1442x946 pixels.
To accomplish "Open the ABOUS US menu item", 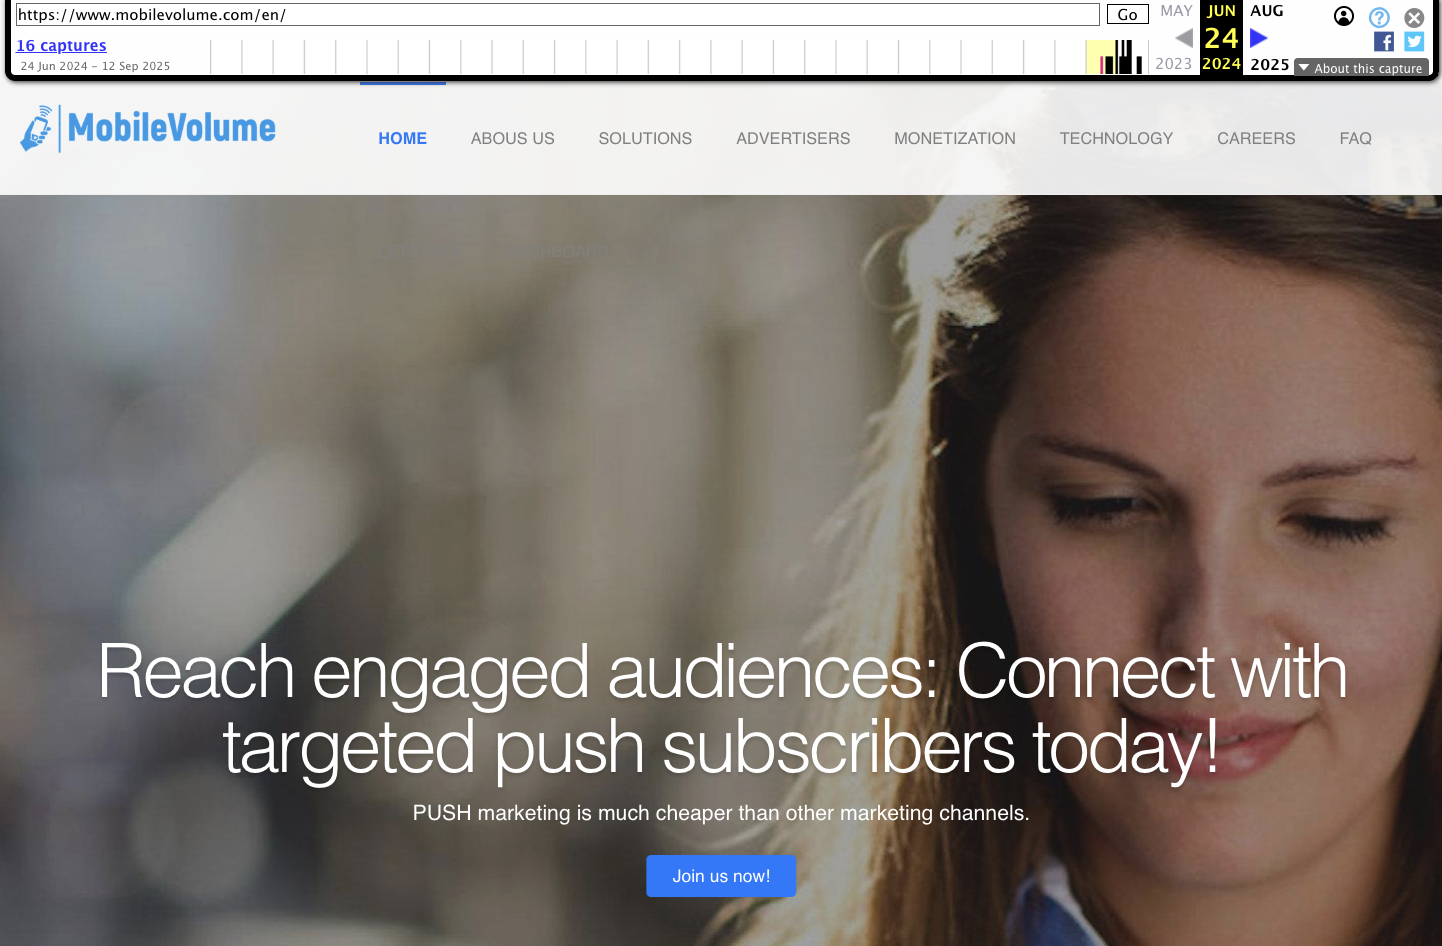I will (512, 138).
